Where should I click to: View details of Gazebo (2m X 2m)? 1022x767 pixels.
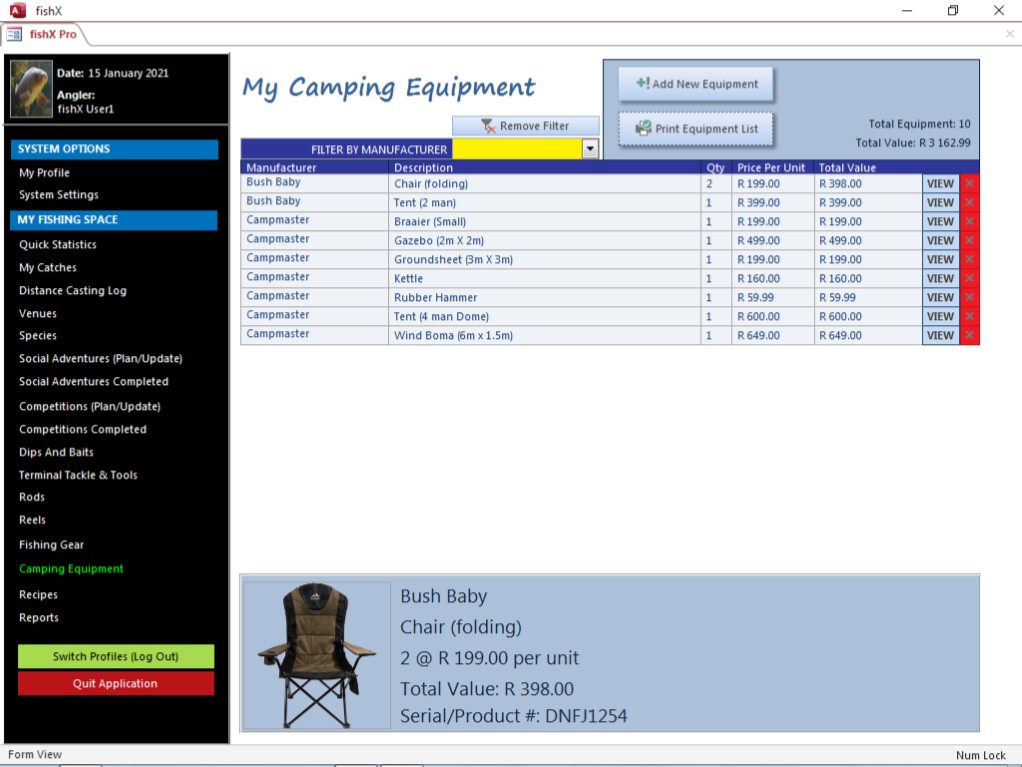pyautogui.click(x=940, y=241)
